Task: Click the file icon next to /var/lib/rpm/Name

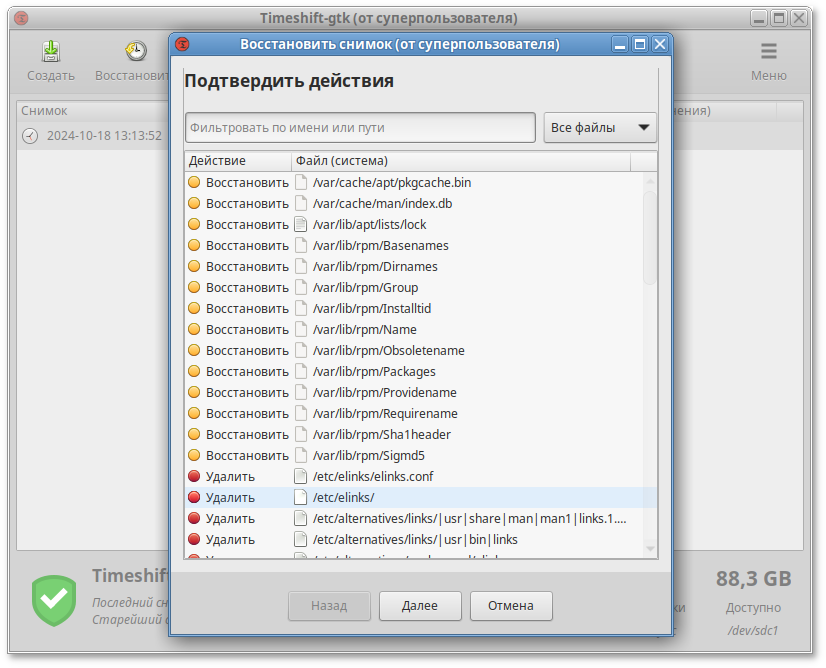Action: pyautogui.click(x=303, y=329)
